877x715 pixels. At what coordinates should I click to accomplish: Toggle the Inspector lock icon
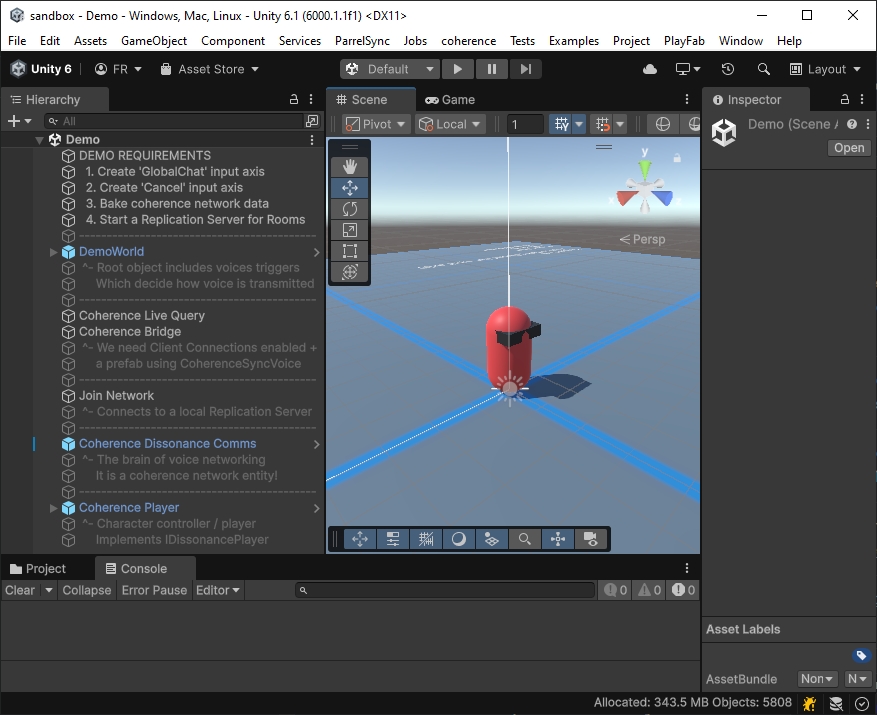coord(845,100)
